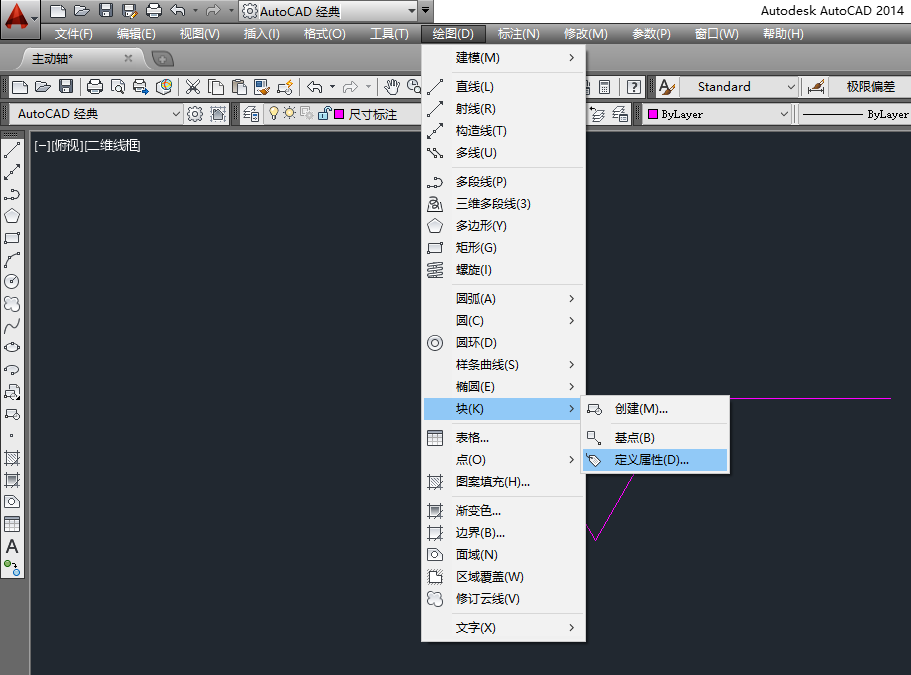Screen dimensions: 911x675
Task: Click the new drawing tab plus button
Action: pyautogui.click(x=162, y=59)
